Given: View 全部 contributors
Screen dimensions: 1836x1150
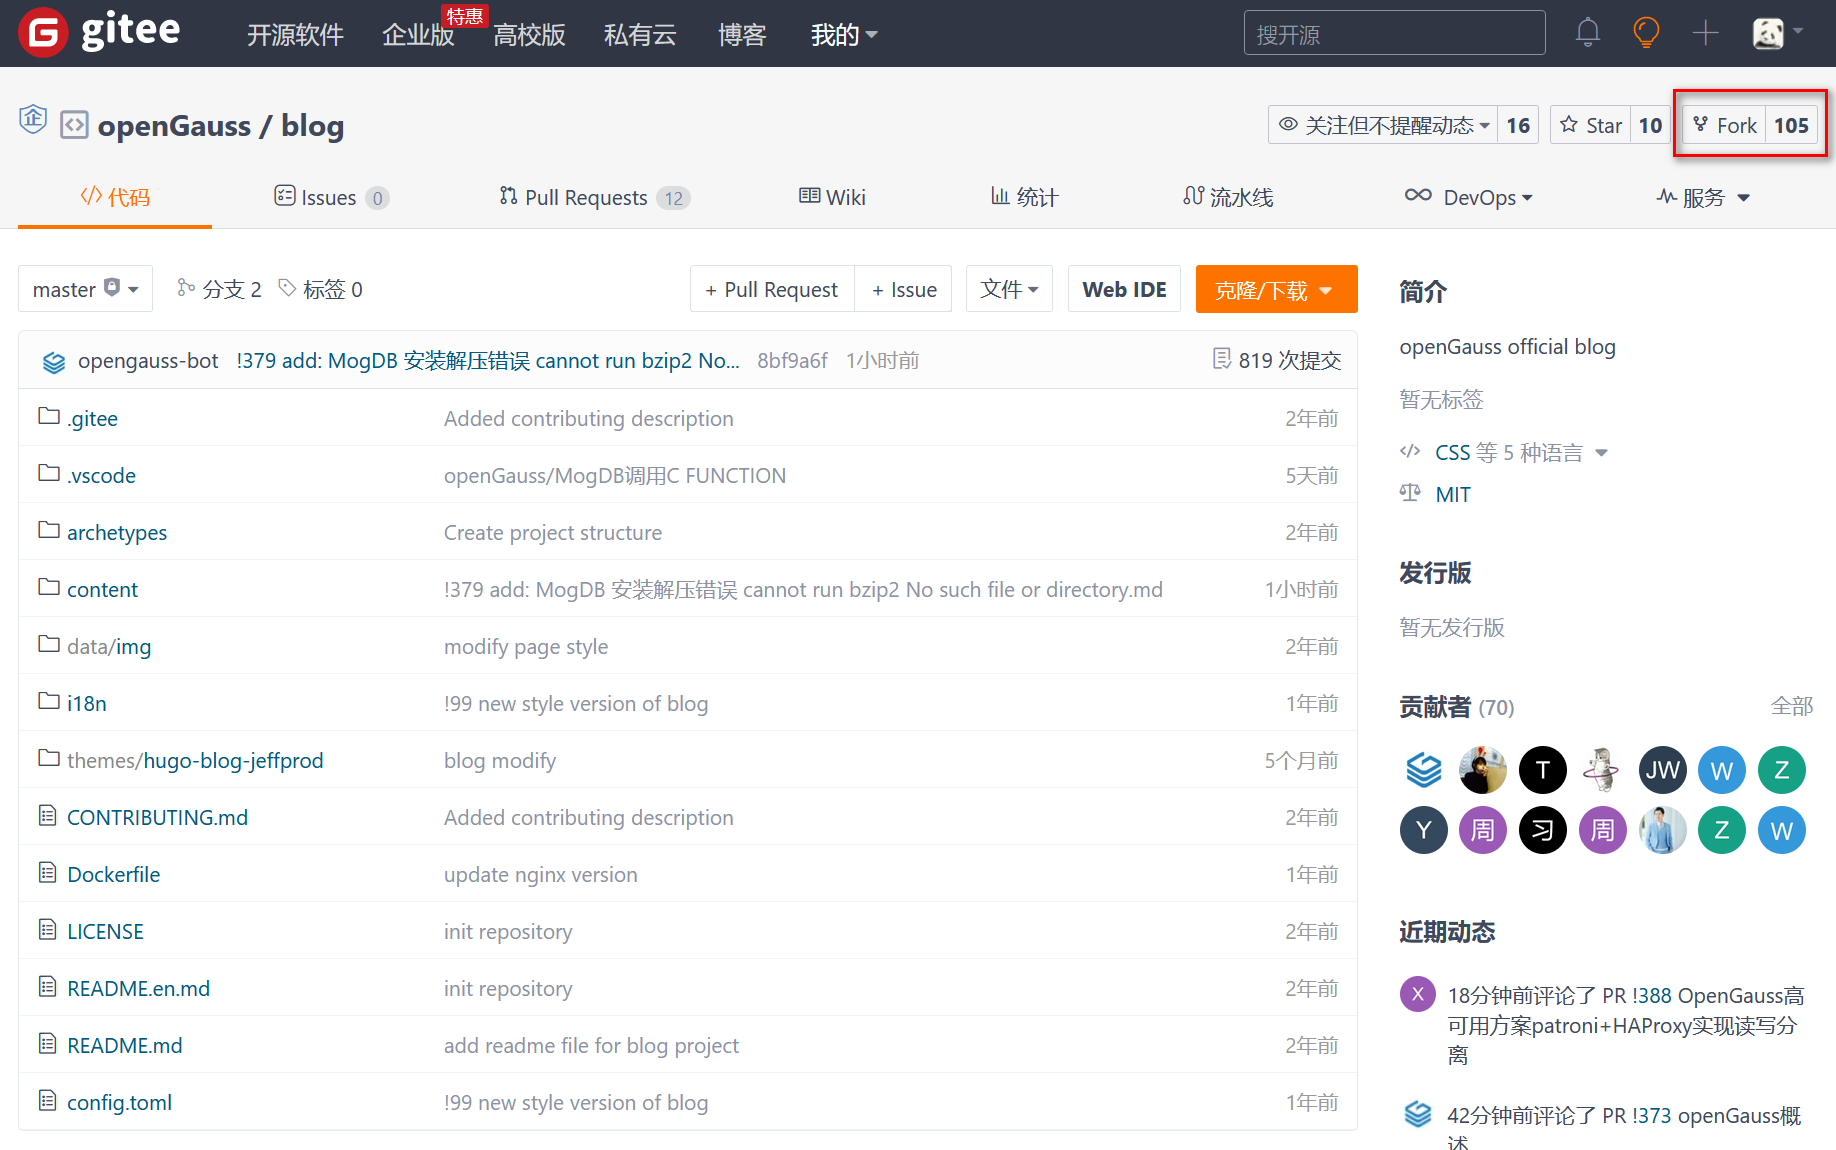Looking at the screenshot, I should (x=1792, y=706).
